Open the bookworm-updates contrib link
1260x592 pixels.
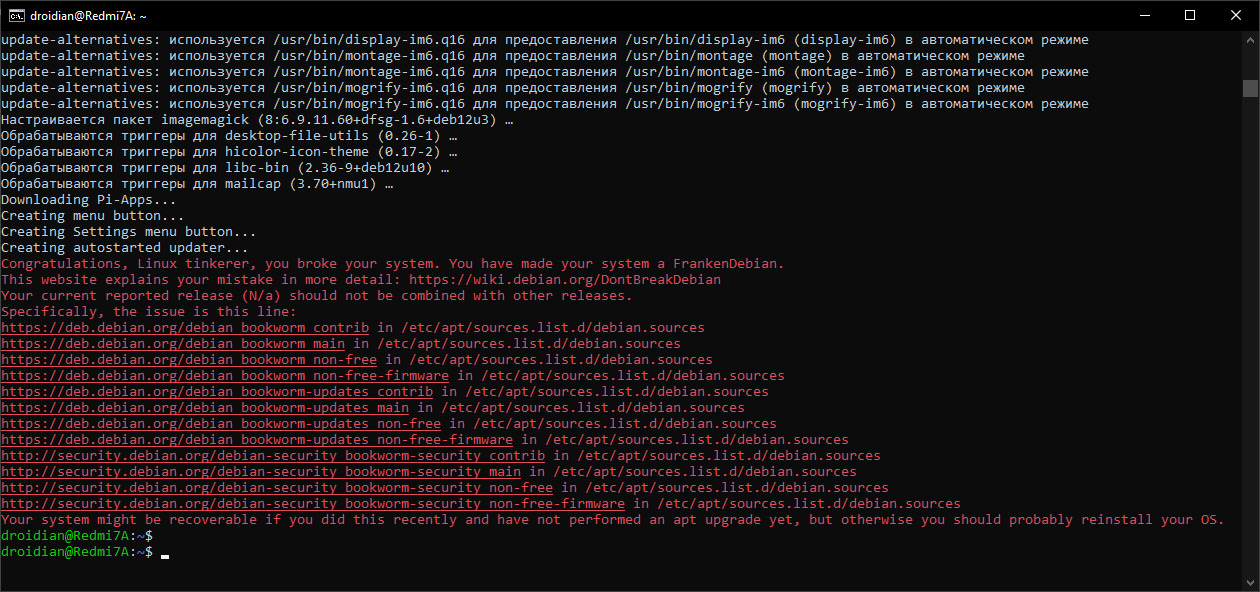click(216, 392)
